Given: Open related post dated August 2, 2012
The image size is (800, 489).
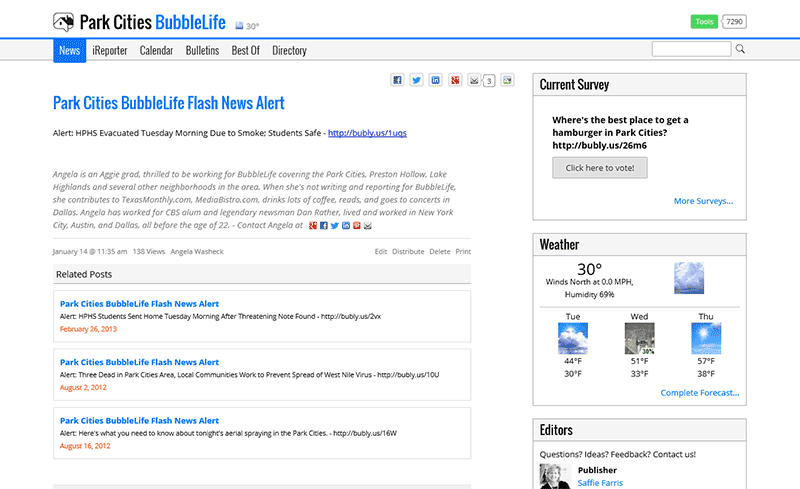Looking at the screenshot, I should 139,362.
